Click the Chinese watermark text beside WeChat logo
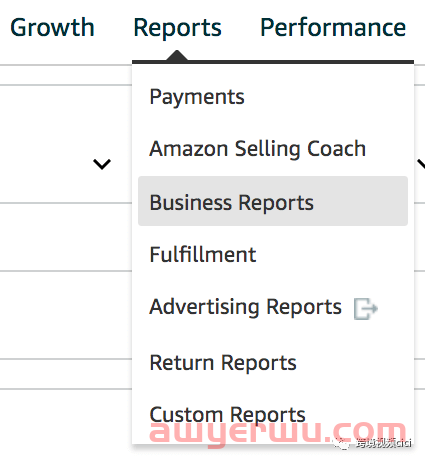The height and width of the screenshot is (462, 425). coord(383,443)
